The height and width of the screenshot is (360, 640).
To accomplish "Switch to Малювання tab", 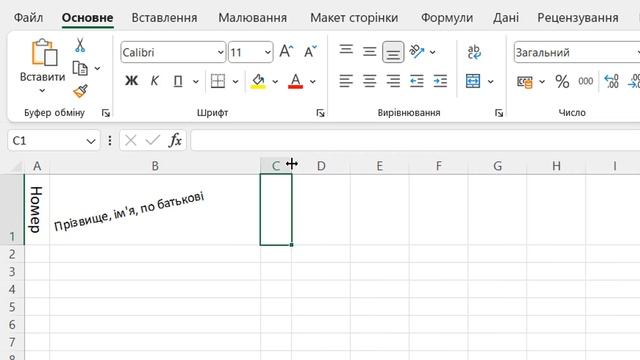I will coord(252,18).
